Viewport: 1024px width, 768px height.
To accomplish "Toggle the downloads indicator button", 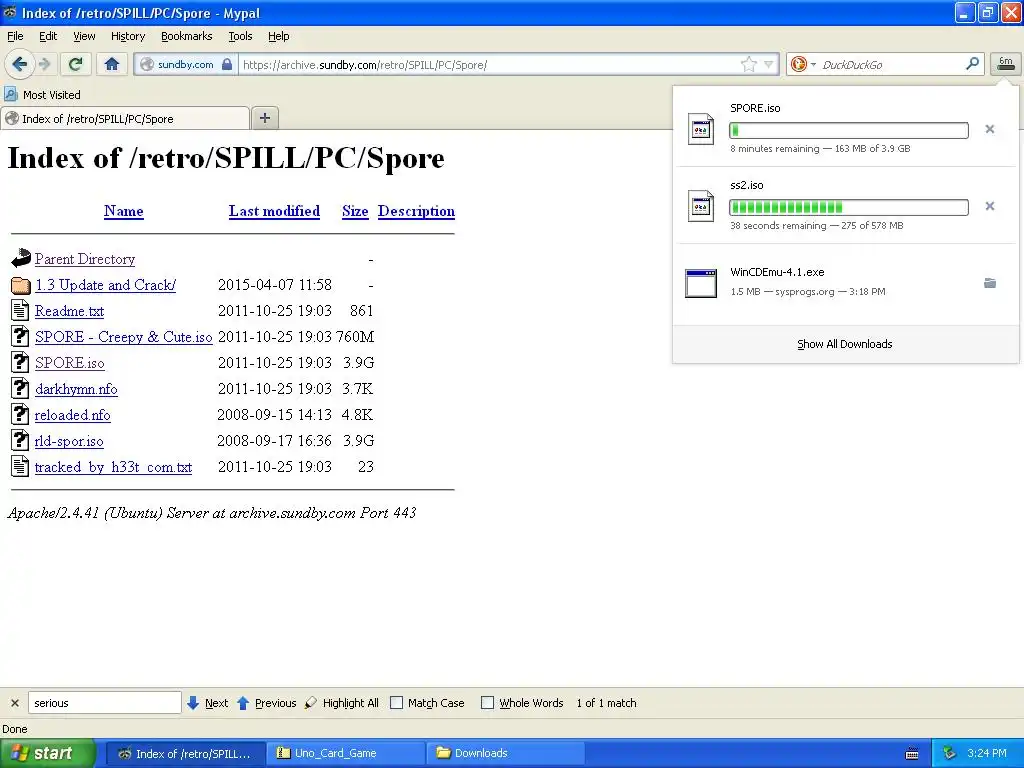I will coord(1005,64).
